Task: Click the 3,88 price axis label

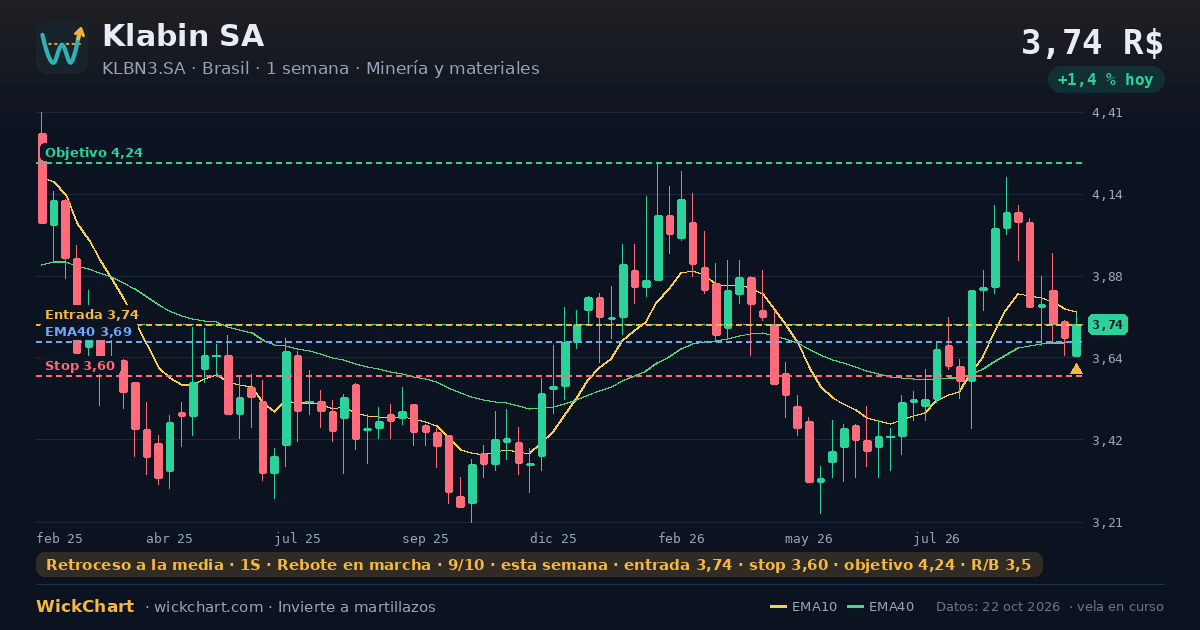Action: [1108, 277]
